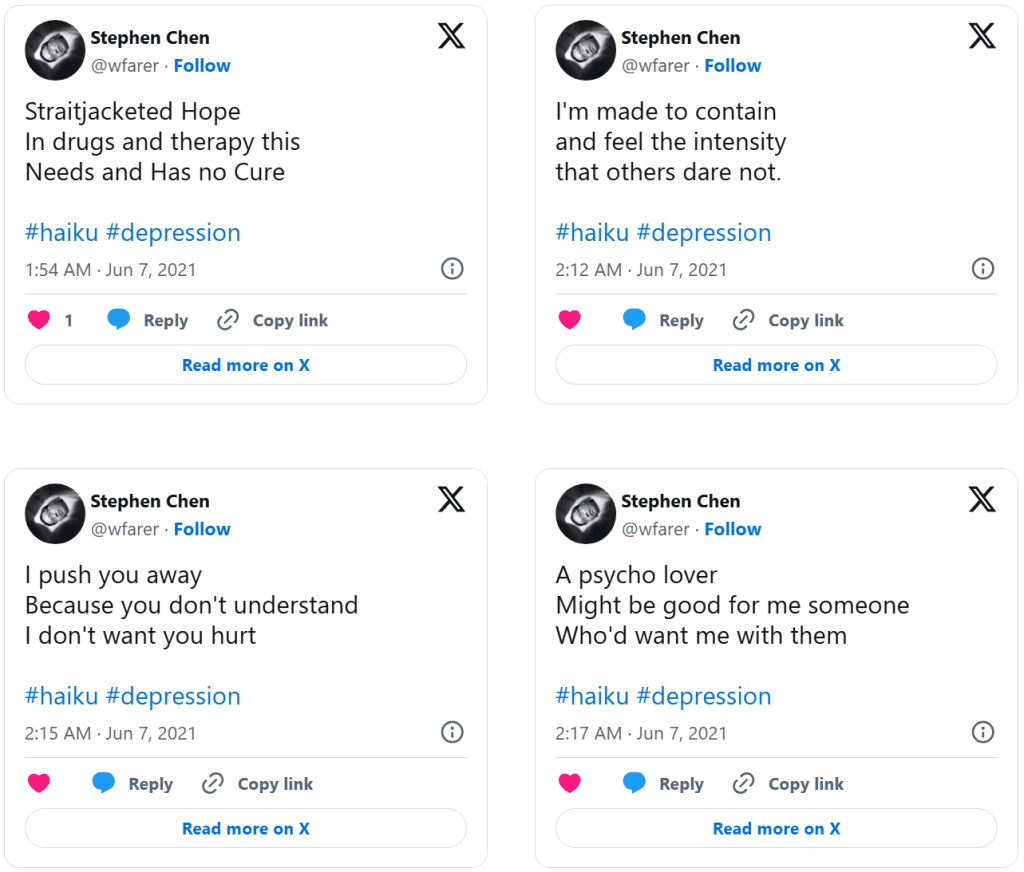Open timestamp 2:17 AM · Jun 7, 2021

click(x=641, y=733)
